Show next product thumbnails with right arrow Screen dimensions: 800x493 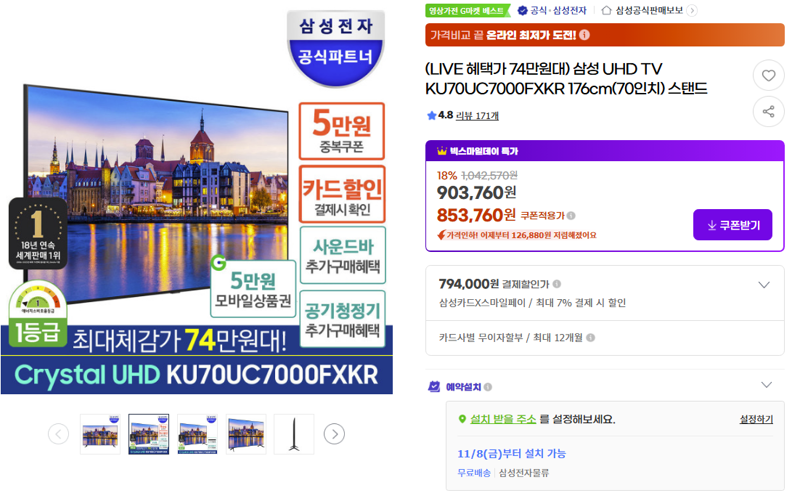(334, 434)
